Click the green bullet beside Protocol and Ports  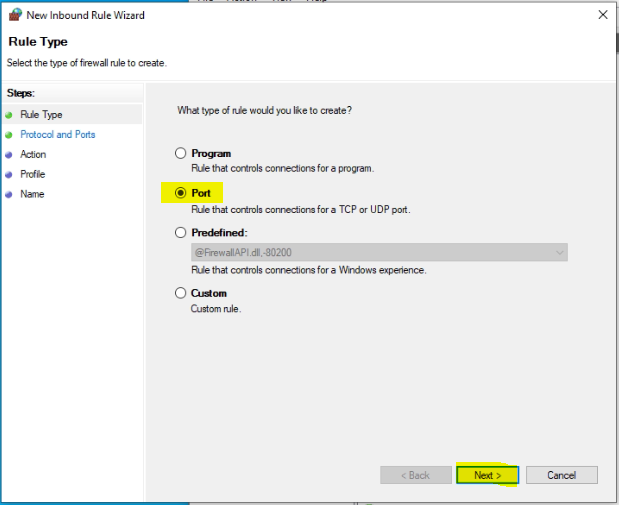tap(9, 135)
